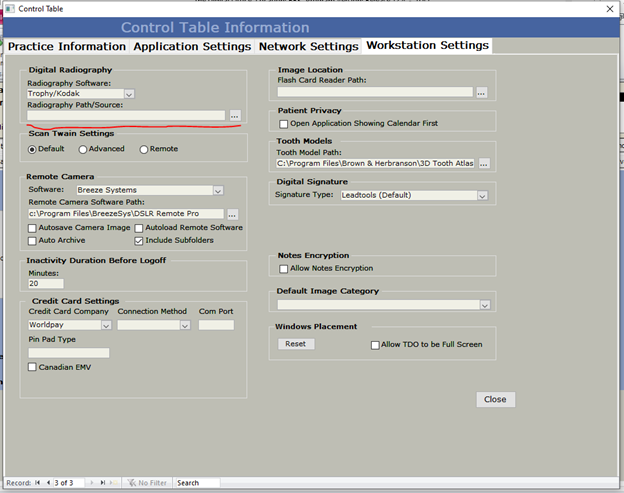This screenshot has width=624, height=493.
Task: Enable Allow Notes Encryption
Action: (284, 268)
